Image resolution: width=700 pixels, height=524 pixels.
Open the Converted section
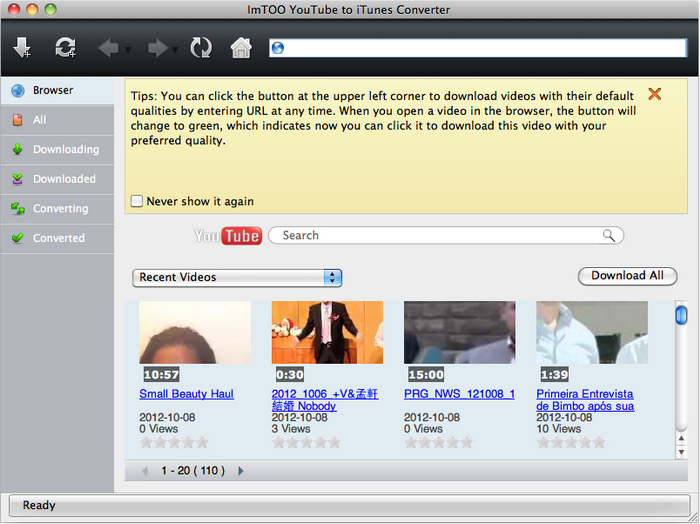[x=57, y=238]
